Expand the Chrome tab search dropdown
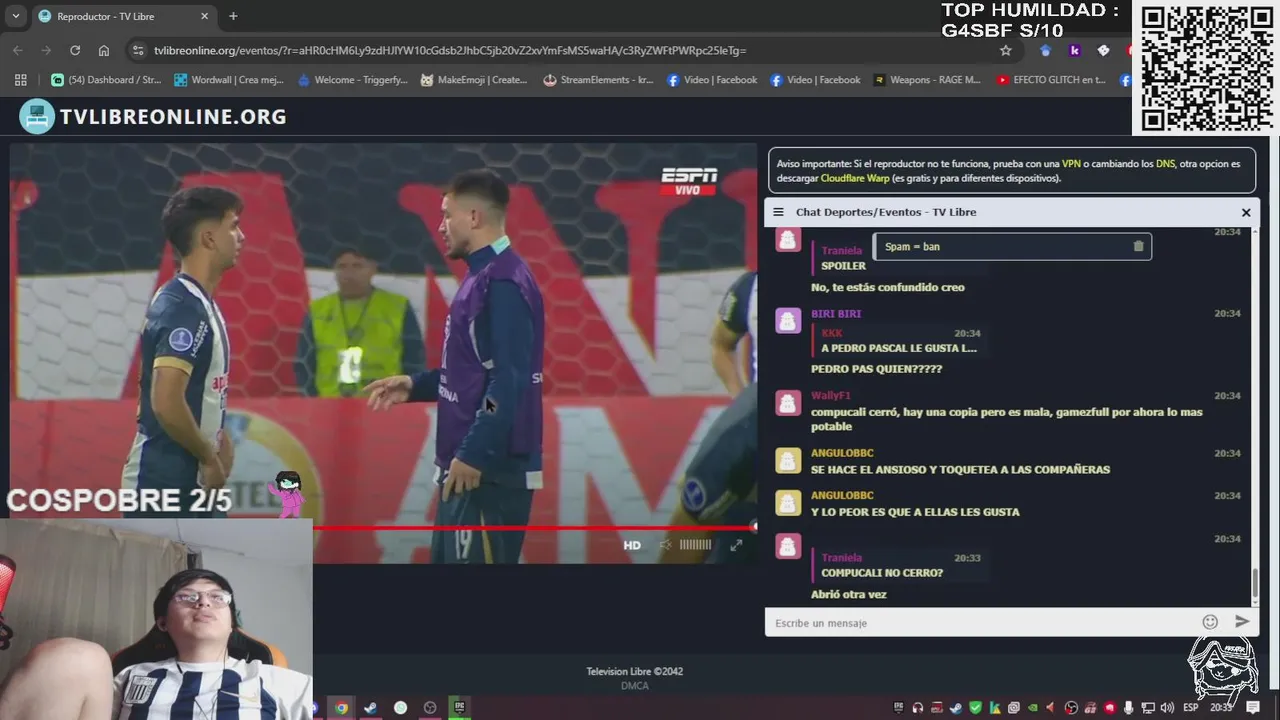 coord(15,16)
